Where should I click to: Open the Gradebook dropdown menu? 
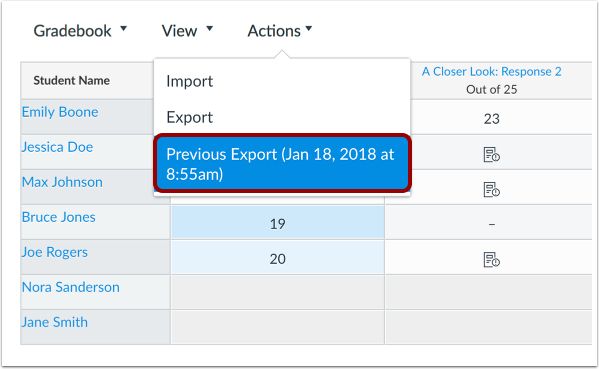[80, 31]
